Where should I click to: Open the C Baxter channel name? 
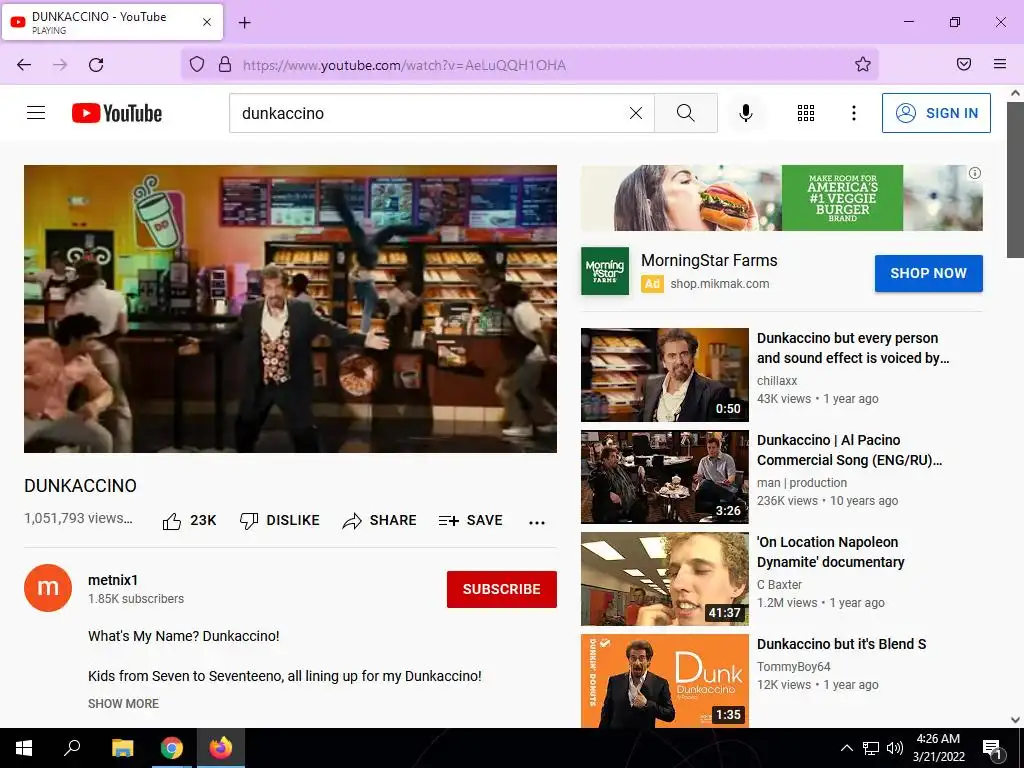click(x=779, y=584)
